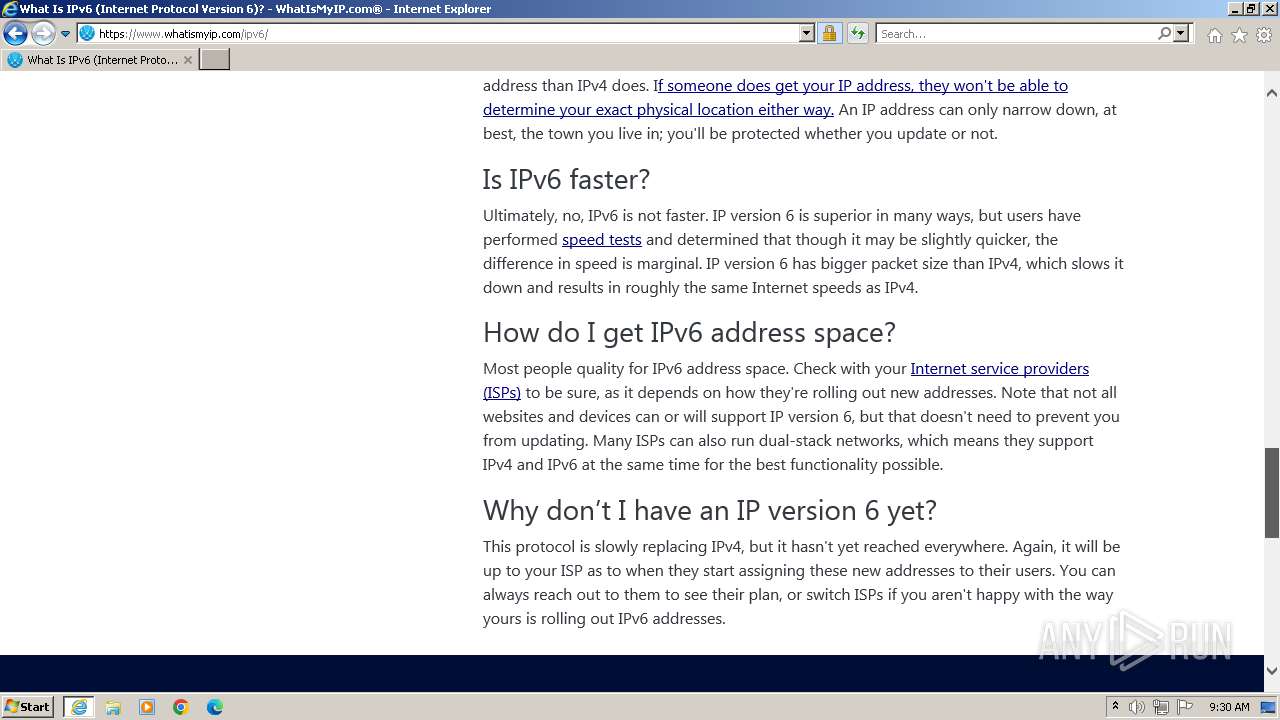Click the site favicon in address bar
The width and height of the screenshot is (1280, 720).
coord(87,33)
